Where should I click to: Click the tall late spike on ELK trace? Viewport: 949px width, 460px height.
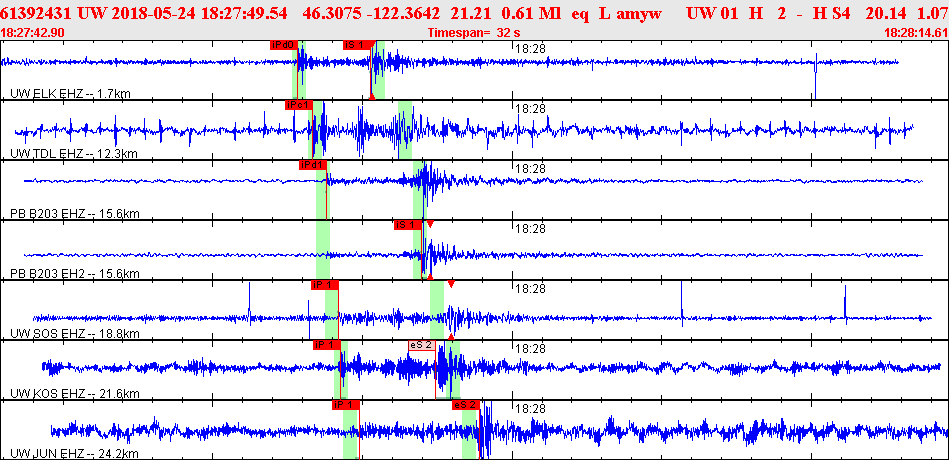pyautogui.click(x=816, y=76)
